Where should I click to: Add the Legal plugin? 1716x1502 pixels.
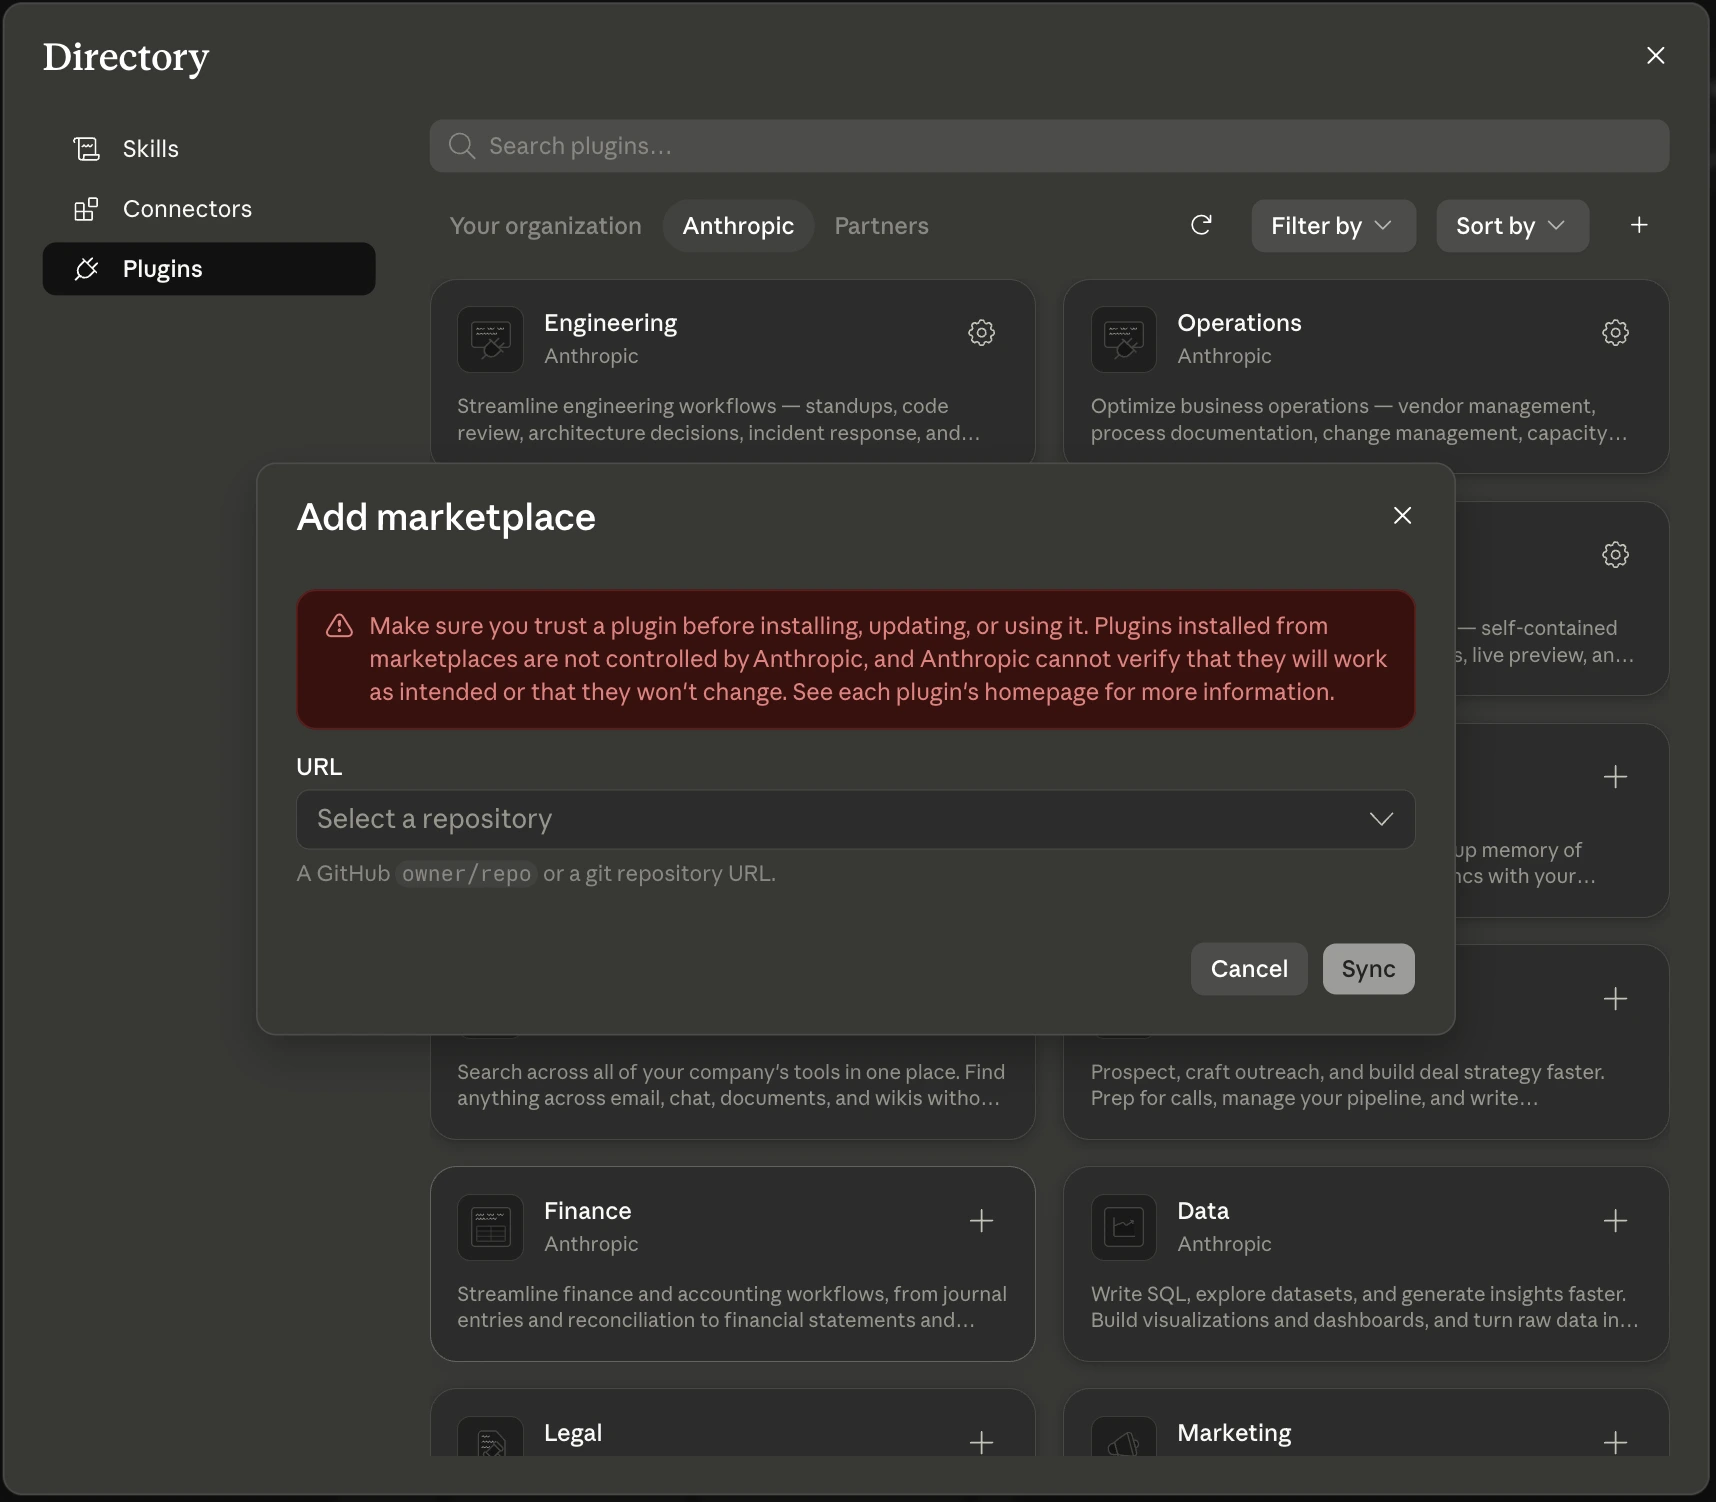(x=982, y=1442)
